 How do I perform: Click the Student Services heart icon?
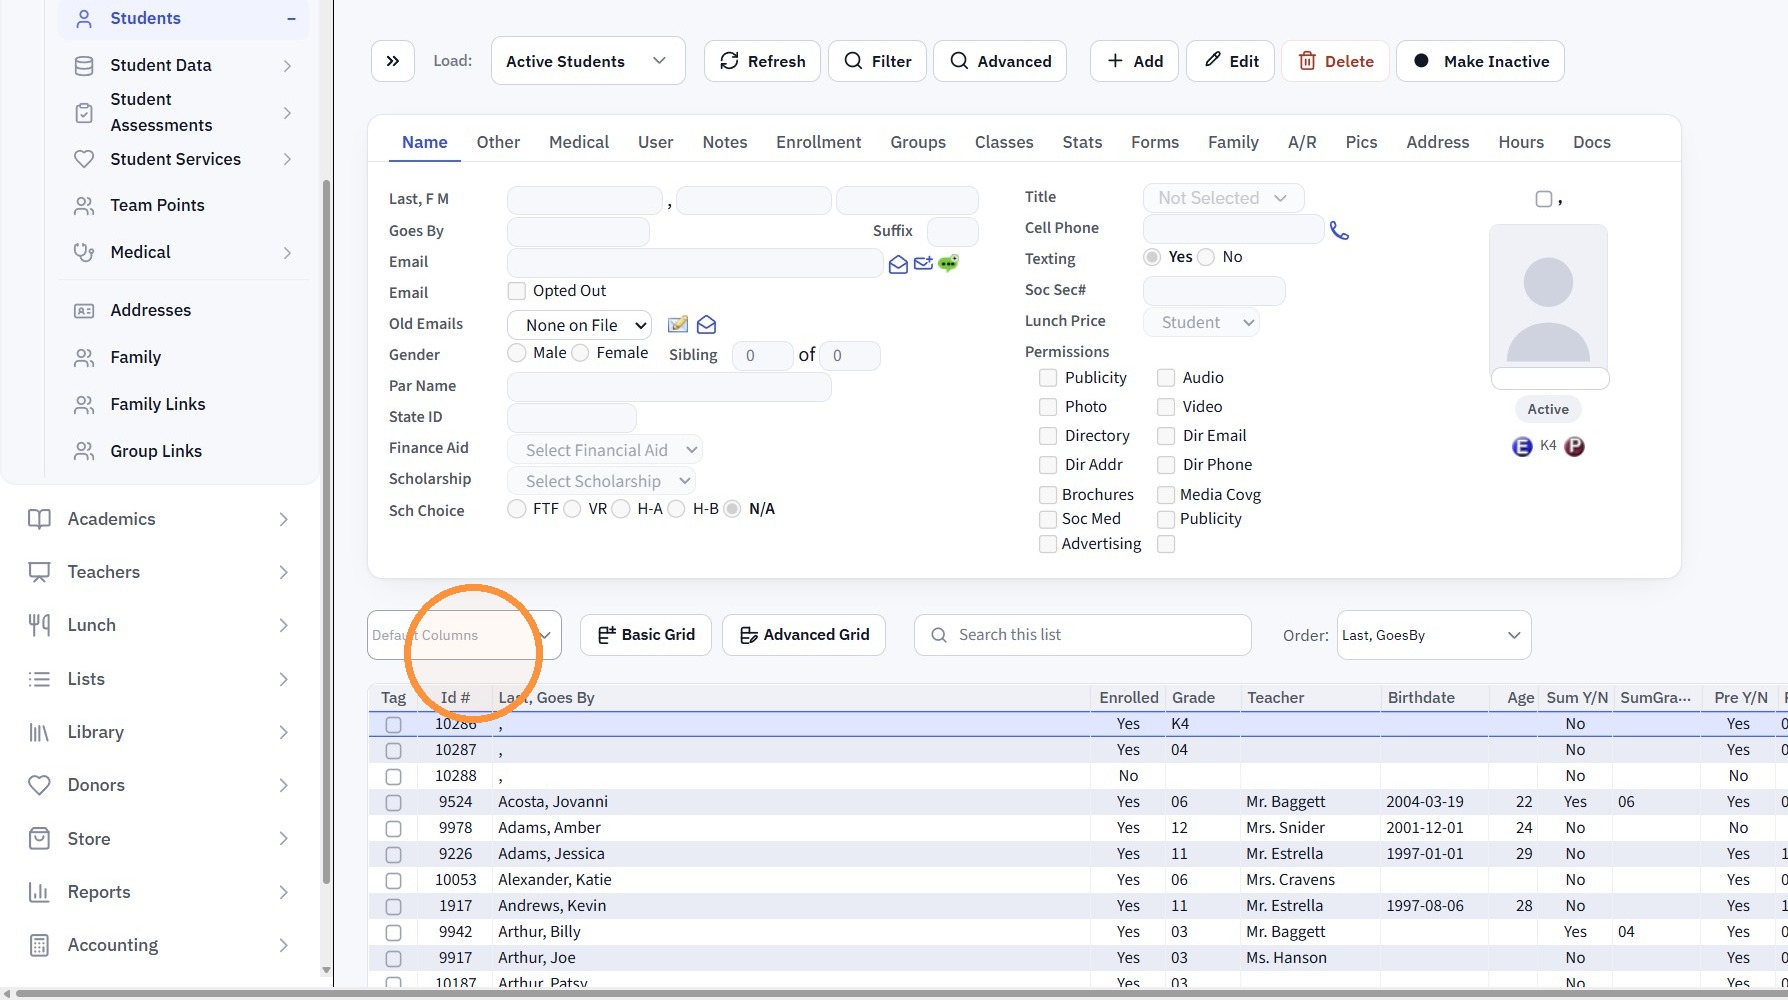[84, 160]
